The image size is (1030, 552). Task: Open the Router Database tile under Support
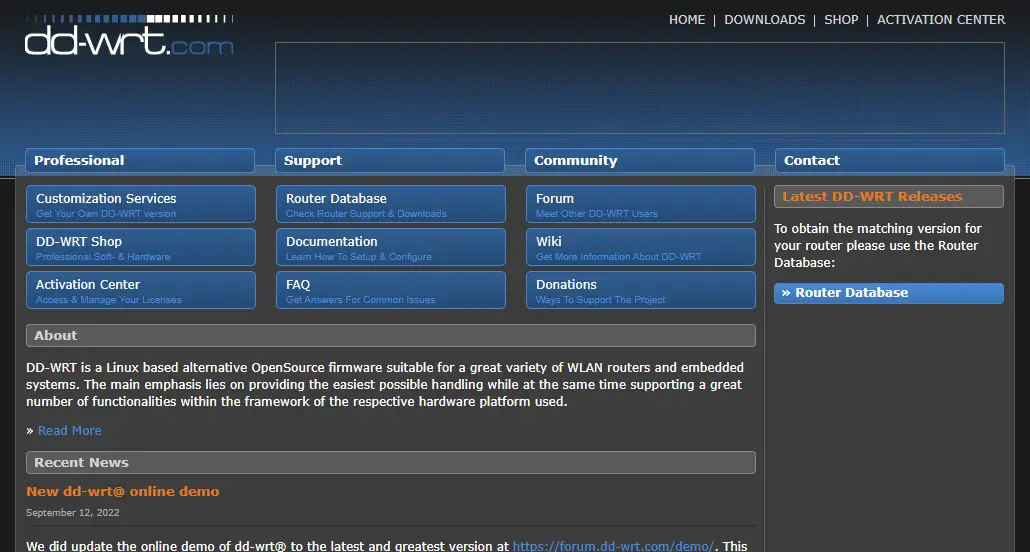tap(391, 204)
